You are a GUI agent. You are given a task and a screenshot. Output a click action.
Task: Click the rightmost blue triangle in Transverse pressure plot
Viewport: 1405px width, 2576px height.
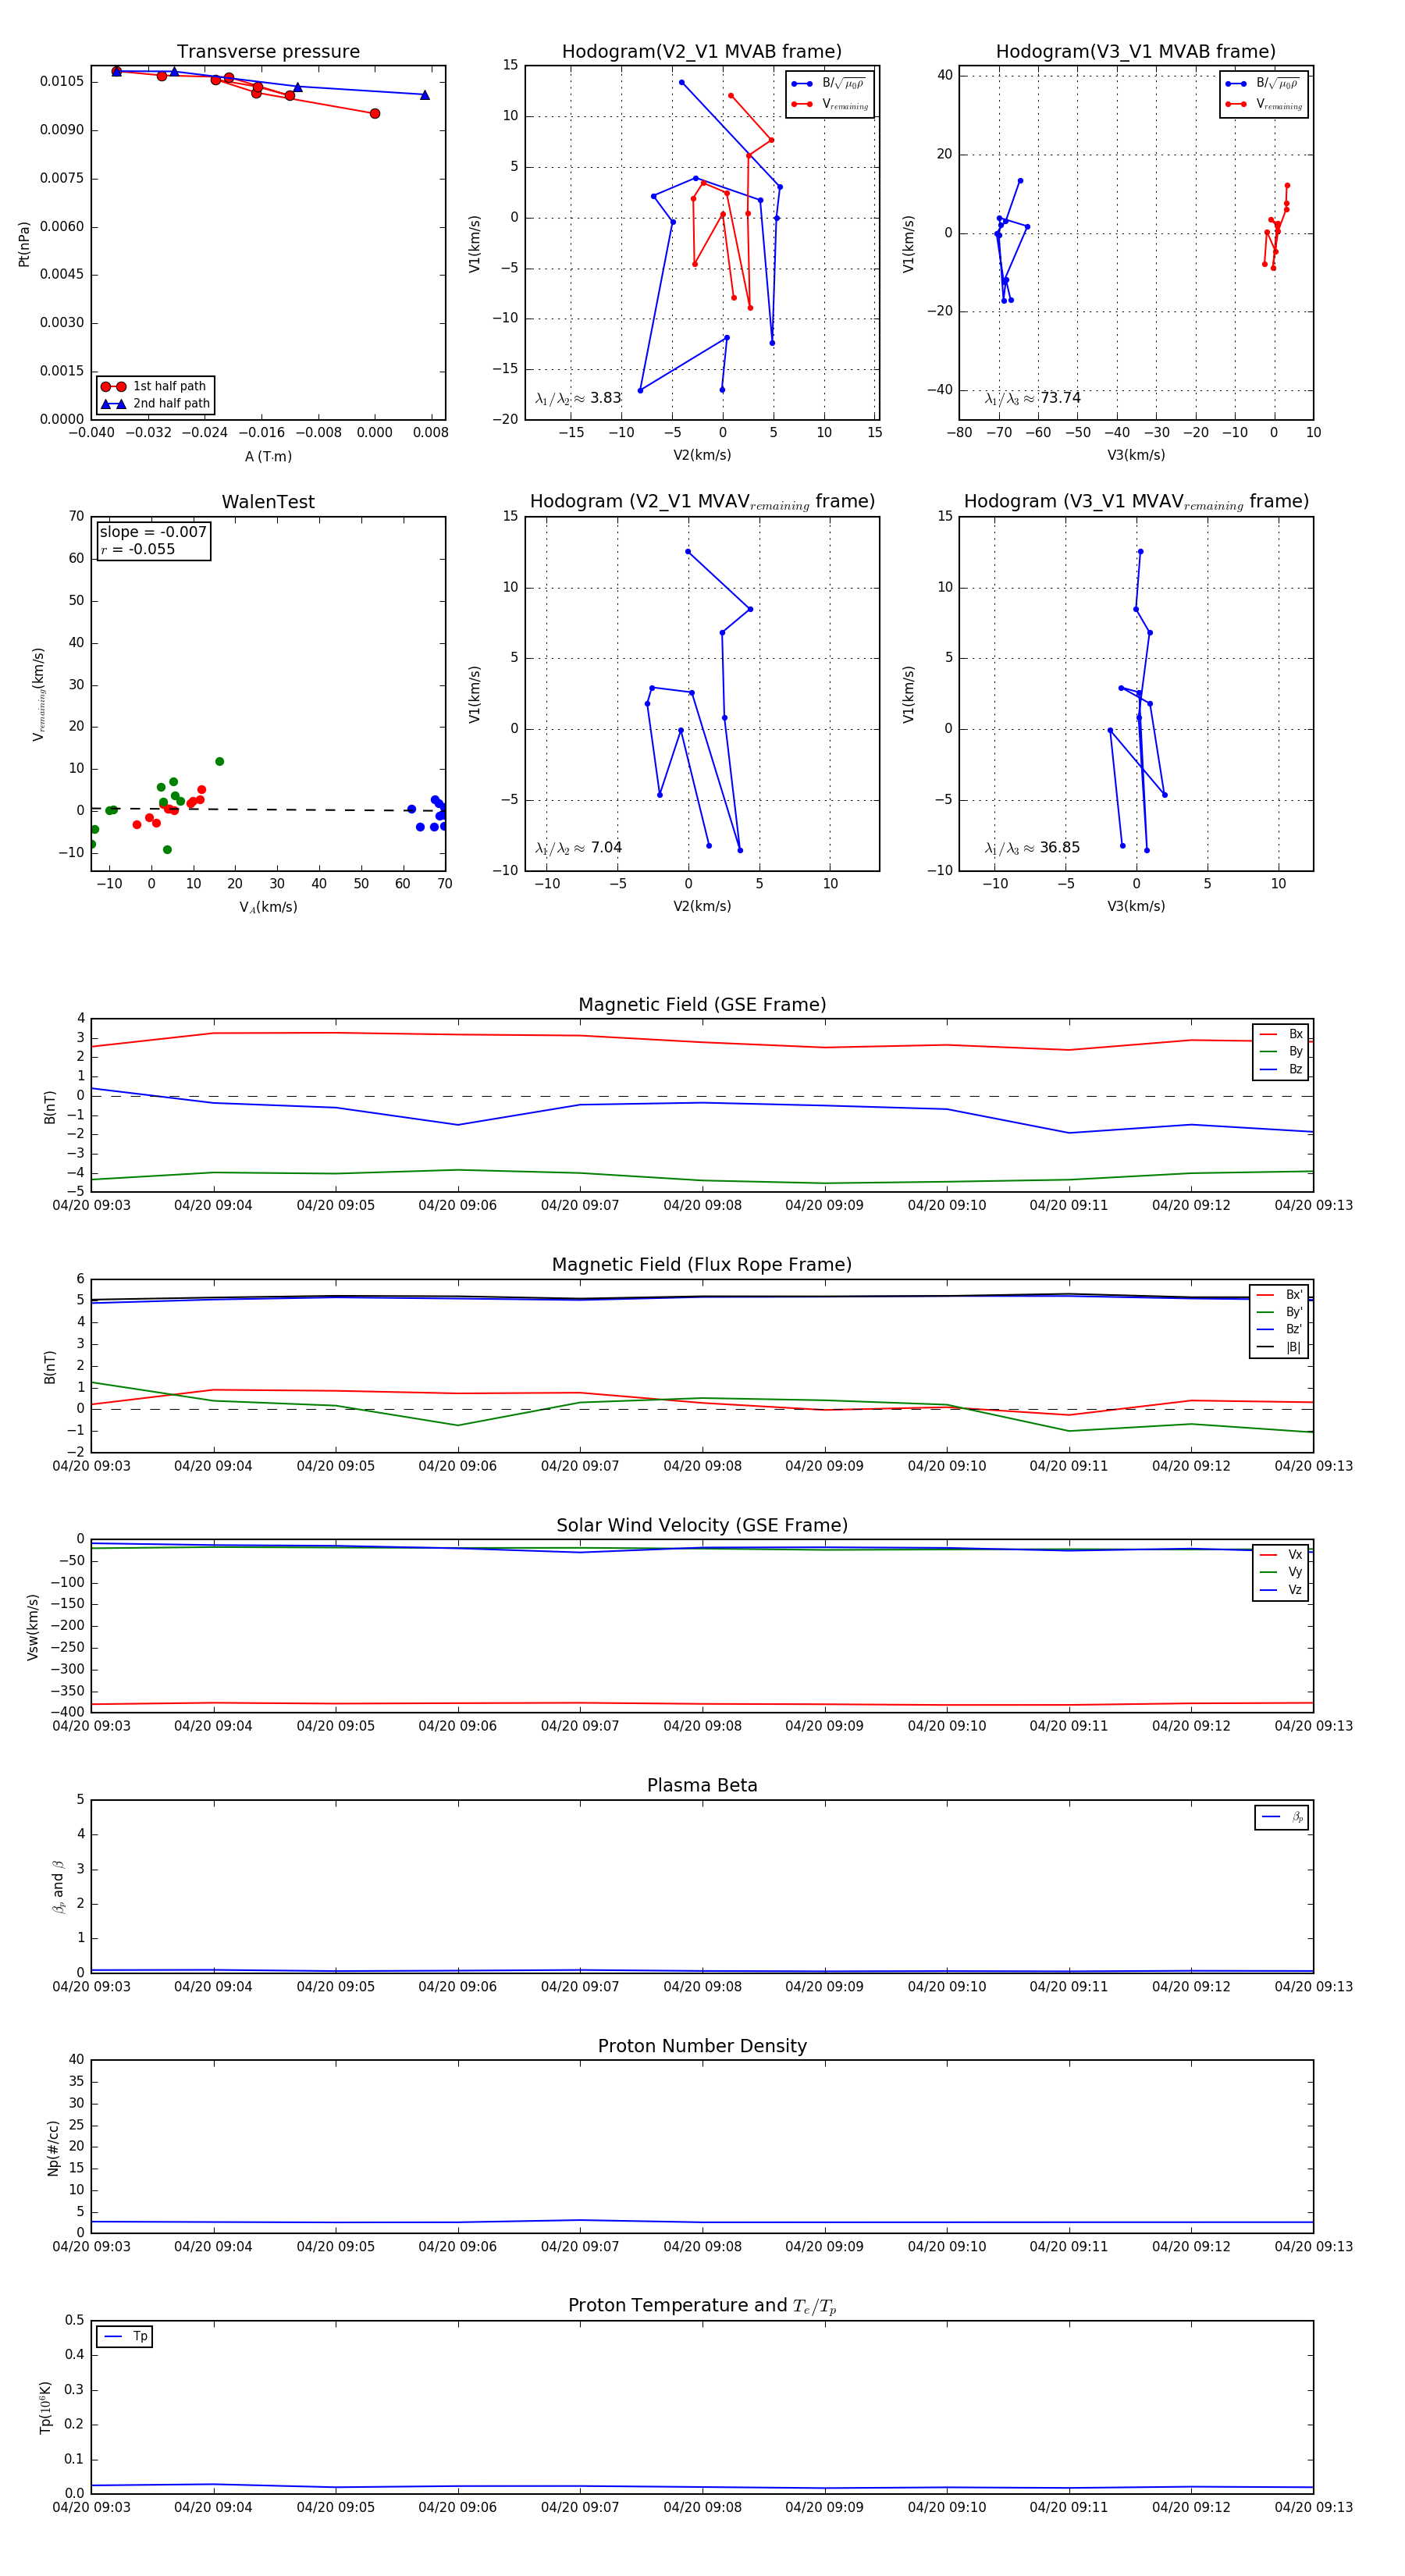click(425, 95)
